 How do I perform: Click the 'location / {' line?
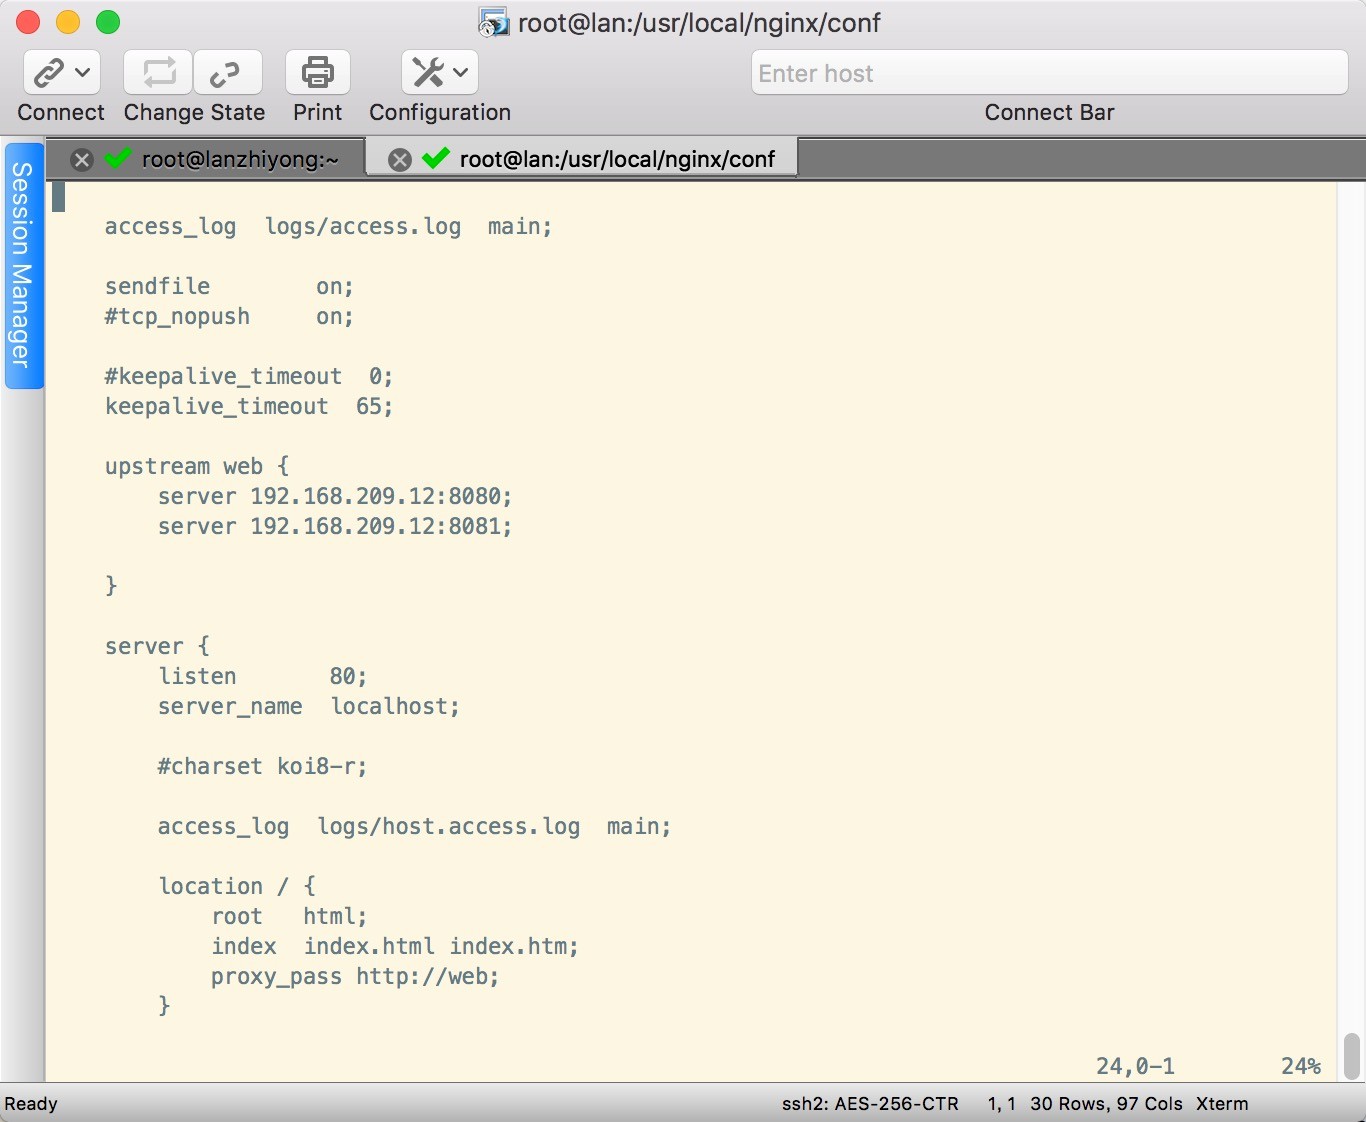point(237,886)
